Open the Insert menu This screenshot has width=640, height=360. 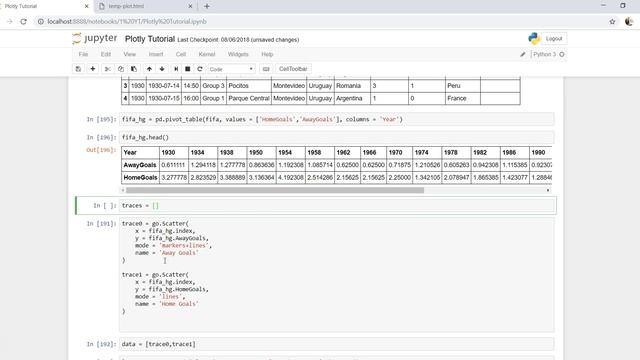(156, 54)
